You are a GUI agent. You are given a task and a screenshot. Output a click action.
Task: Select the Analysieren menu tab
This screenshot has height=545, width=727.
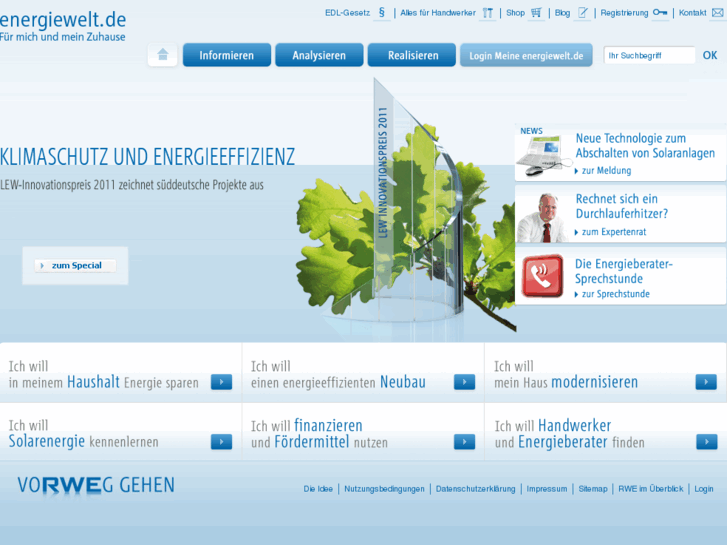click(x=319, y=55)
